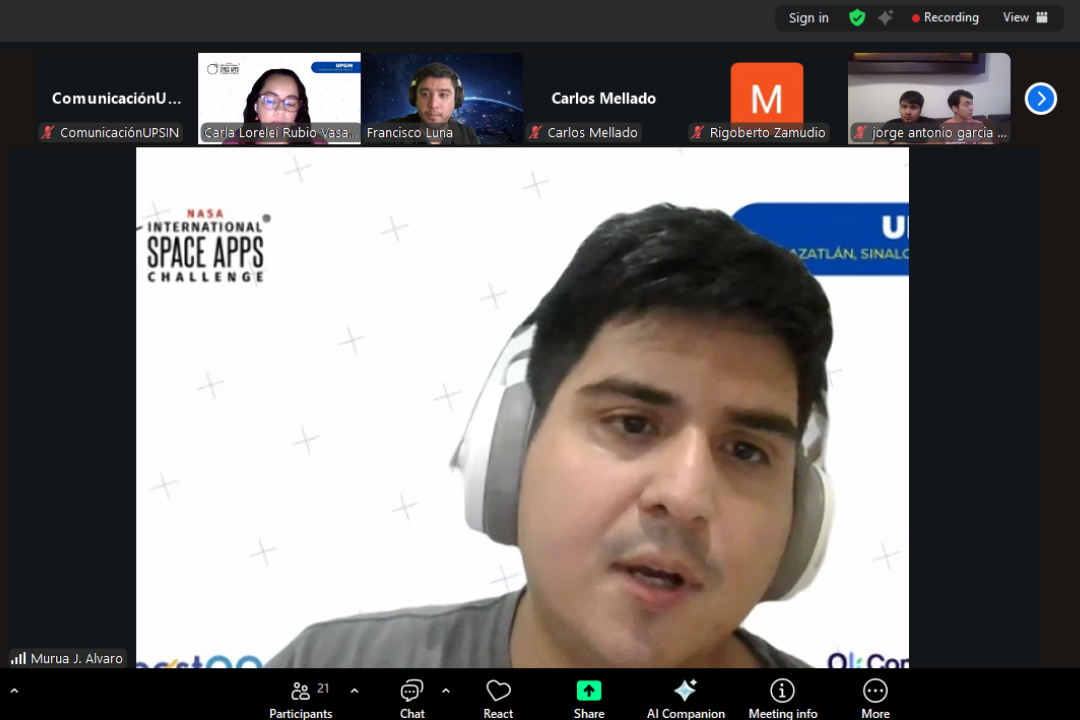Click the Recording indicator

pos(945,17)
